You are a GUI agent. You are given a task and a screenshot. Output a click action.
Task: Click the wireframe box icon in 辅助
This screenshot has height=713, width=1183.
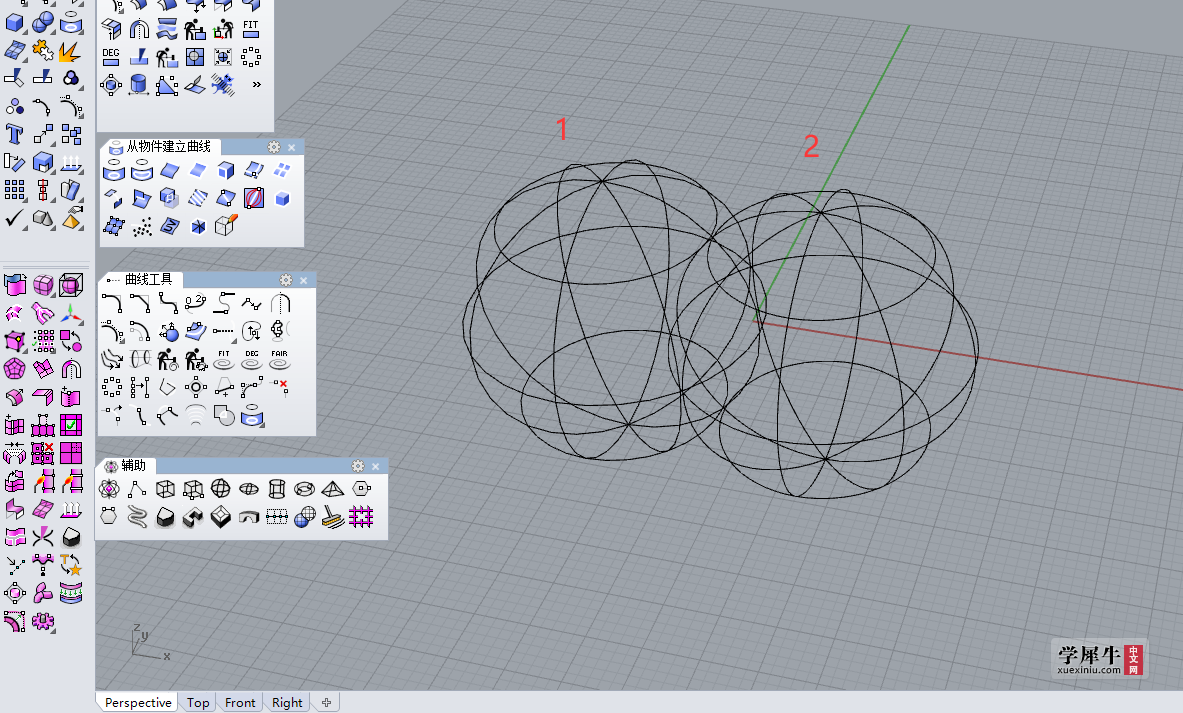tap(164, 489)
